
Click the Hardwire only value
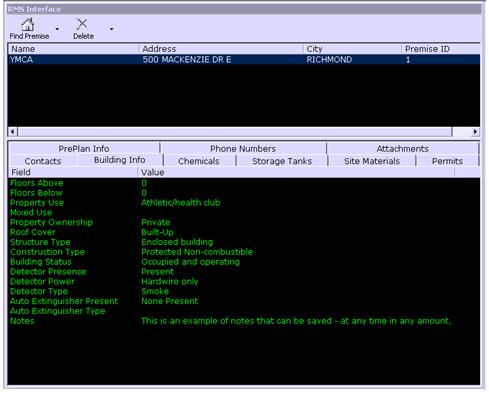point(170,281)
